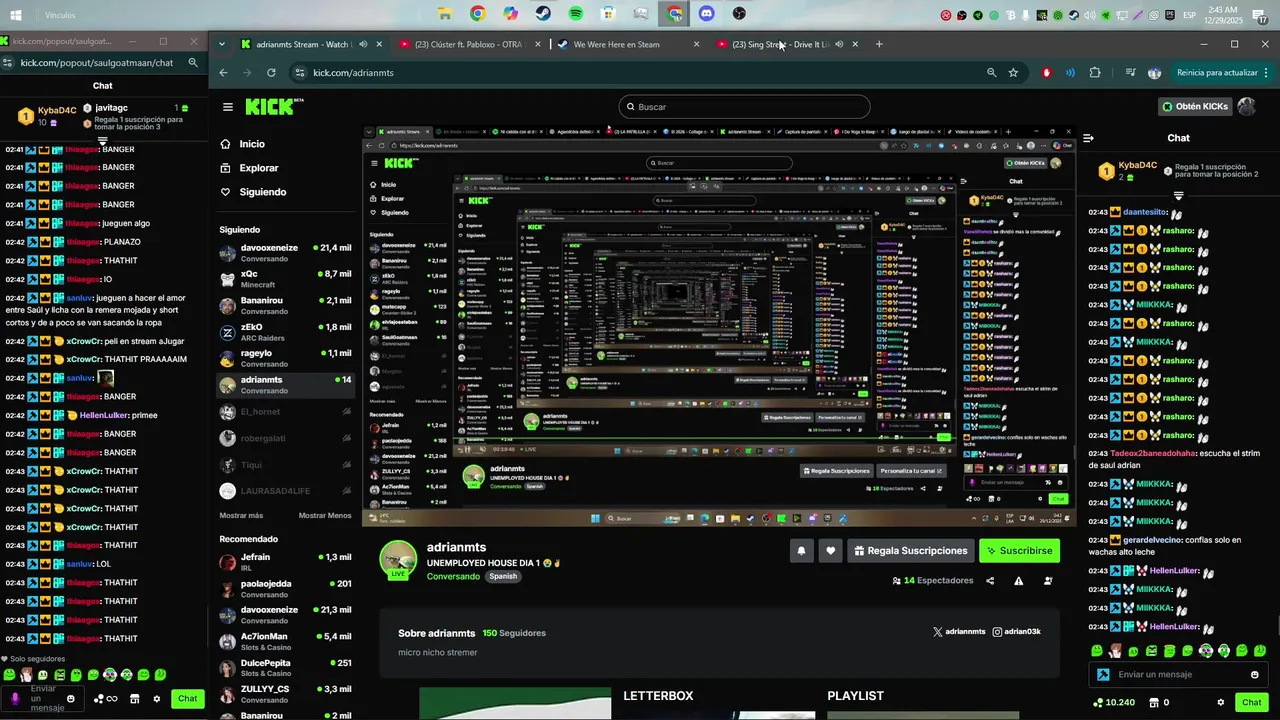
Task: Select rageylo channel in sidebar
Action: tap(285, 358)
